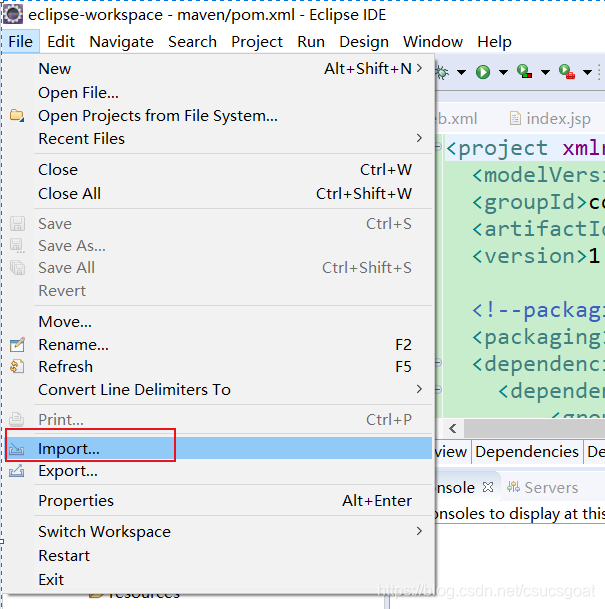Open the Project menu
The image size is (605, 609).
(257, 42)
